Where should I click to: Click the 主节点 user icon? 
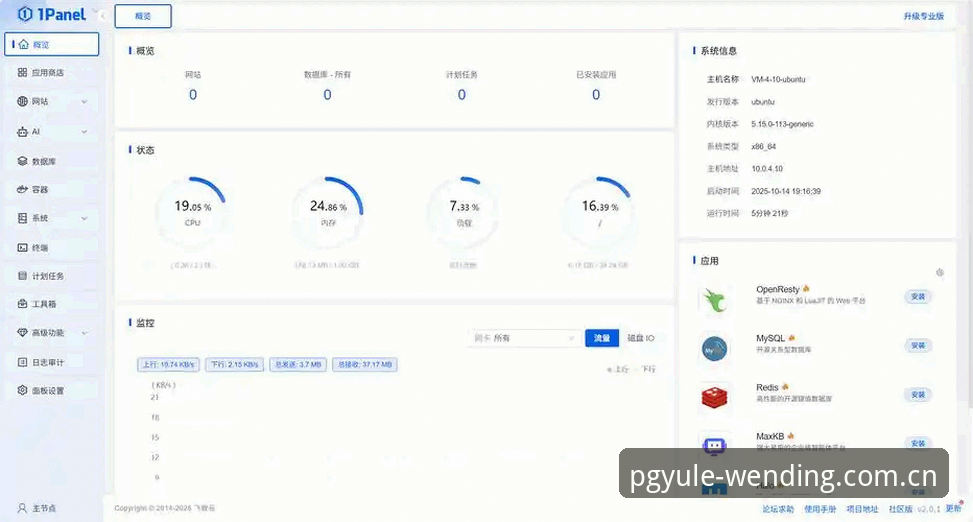click(x=22, y=508)
